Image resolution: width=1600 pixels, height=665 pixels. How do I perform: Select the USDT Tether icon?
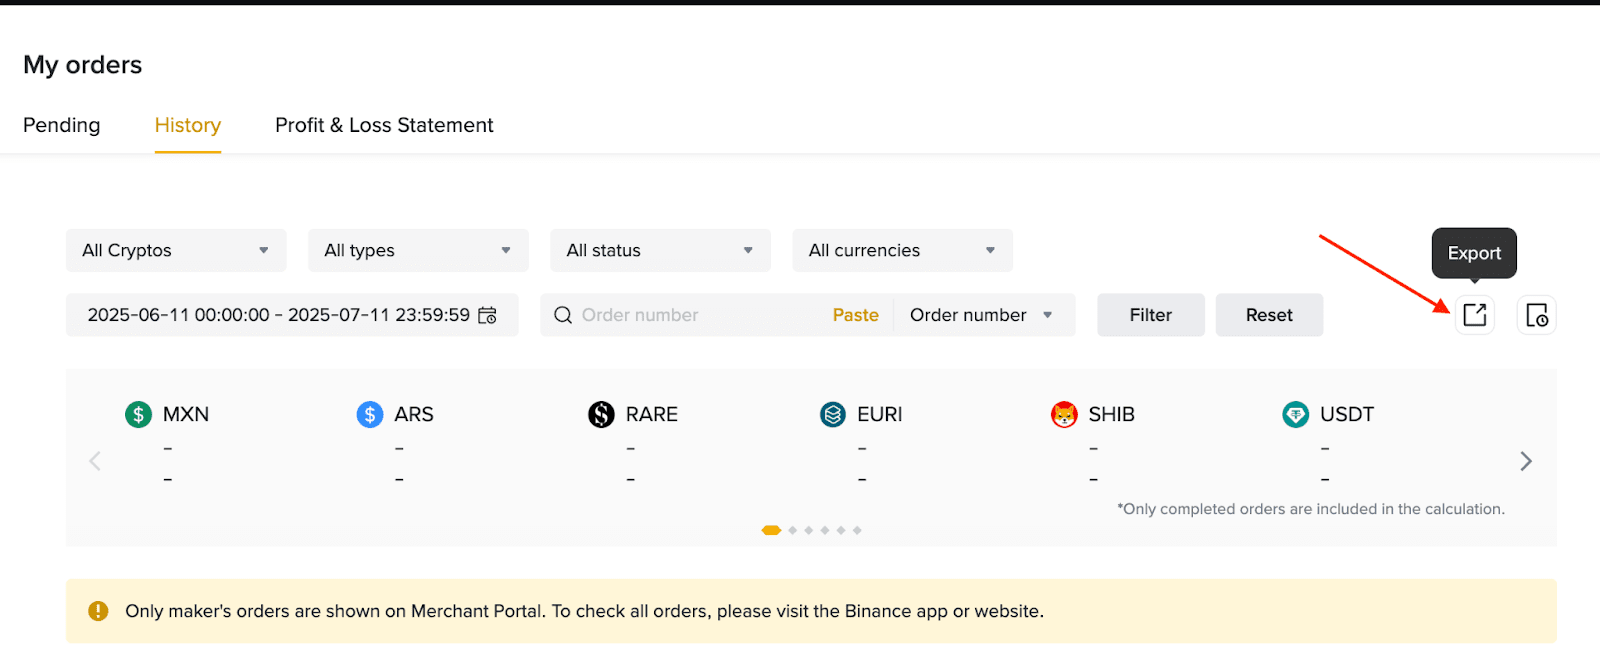(x=1296, y=414)
